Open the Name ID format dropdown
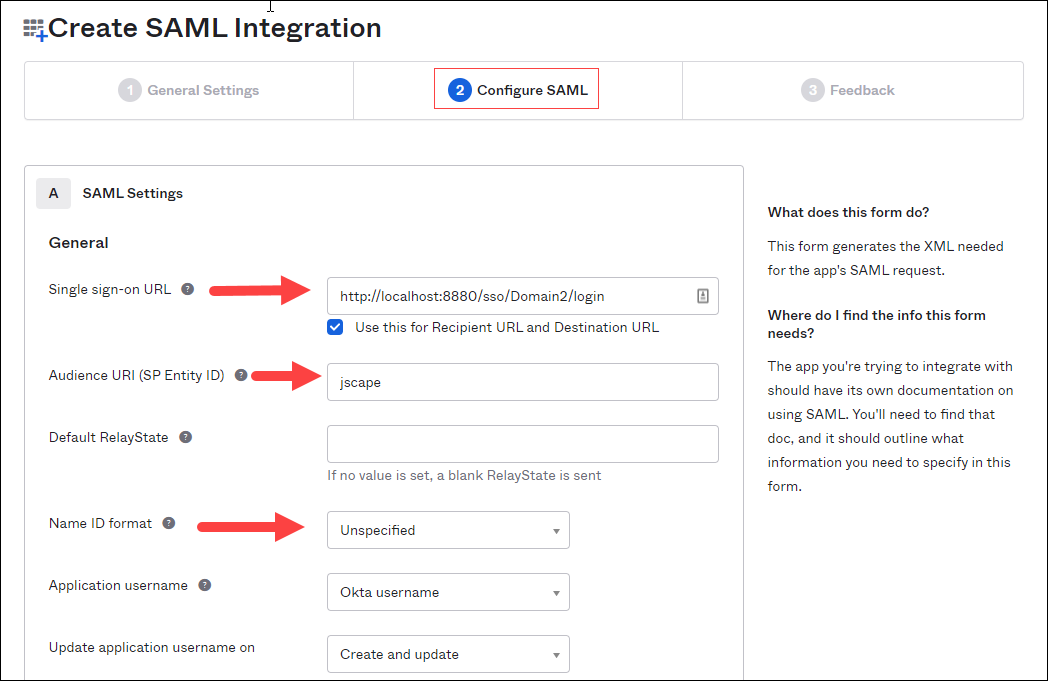Screen dimensions: 1048x681 tap(448, 530)
